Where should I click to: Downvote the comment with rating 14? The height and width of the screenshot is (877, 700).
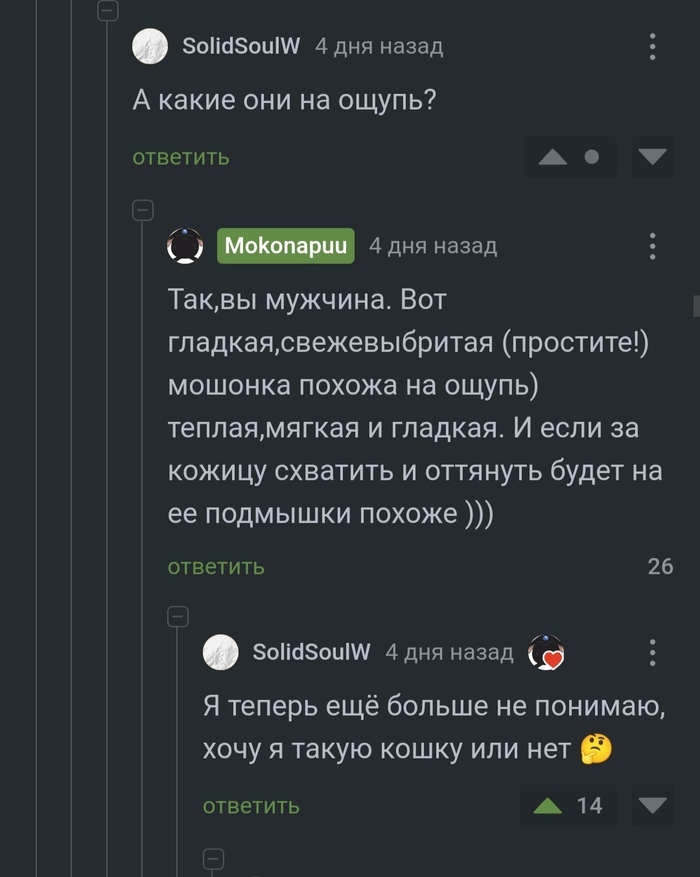(652, 805)
